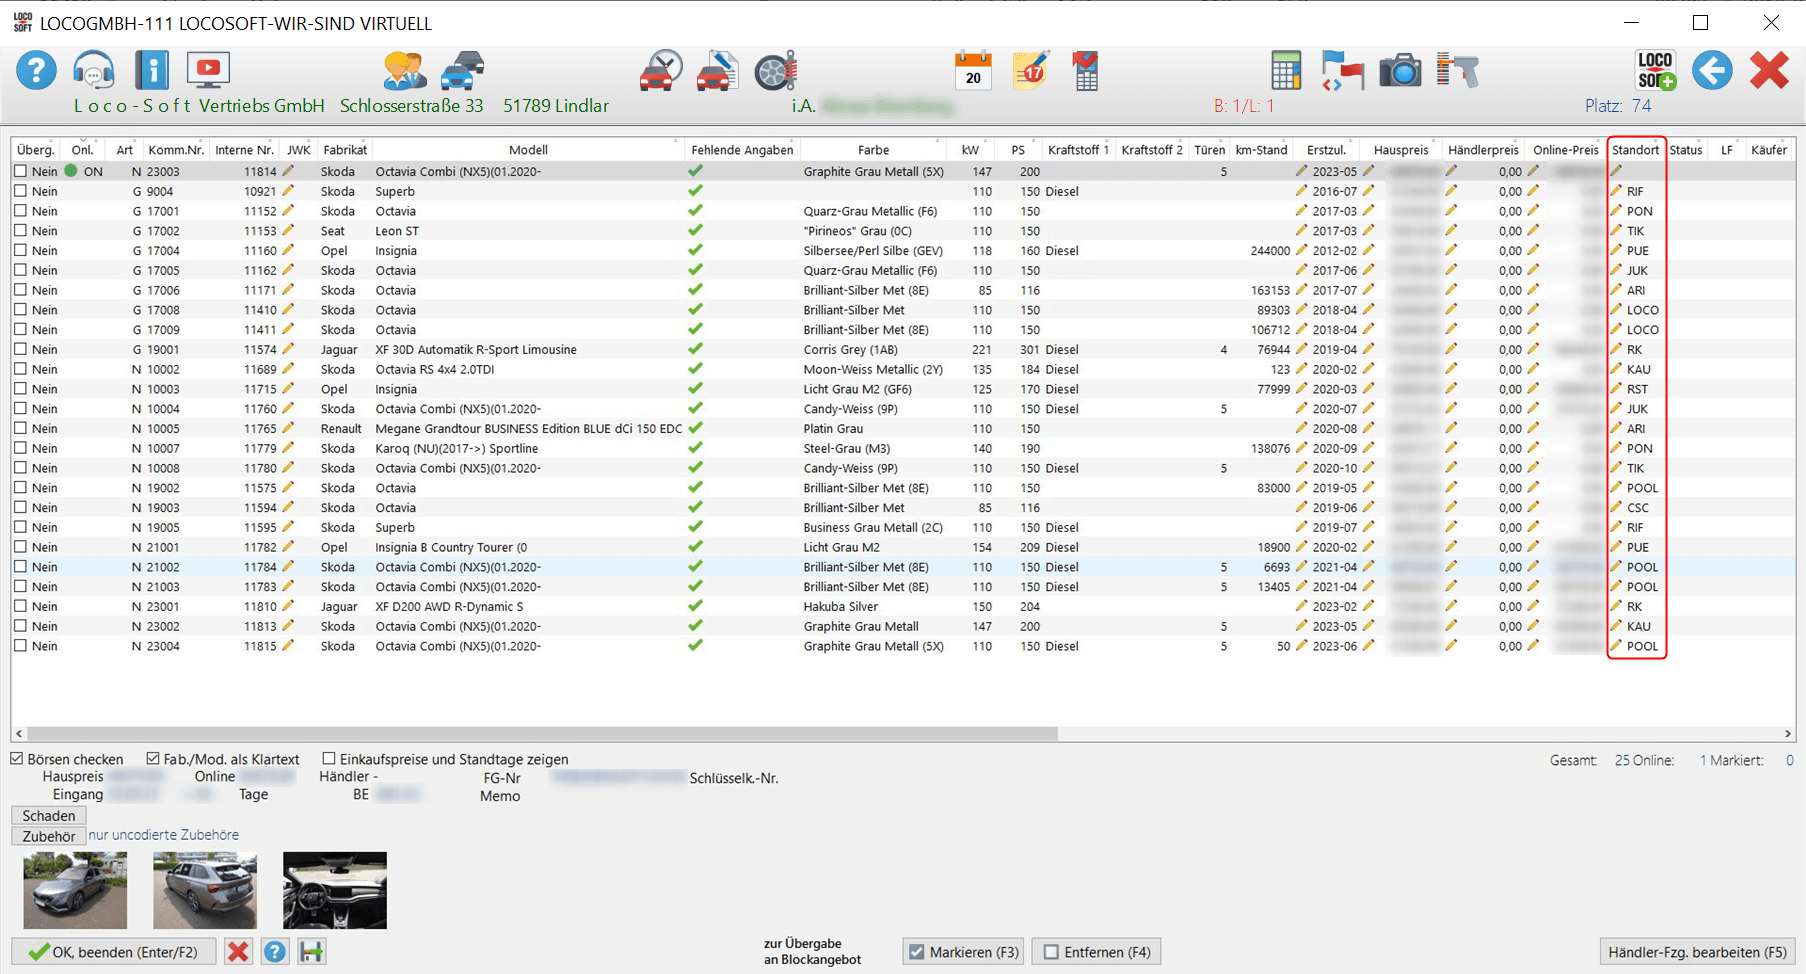Click the blue back arrow icon
The height and width of the screenshot is (974, 1806).
click(1711, 71)
